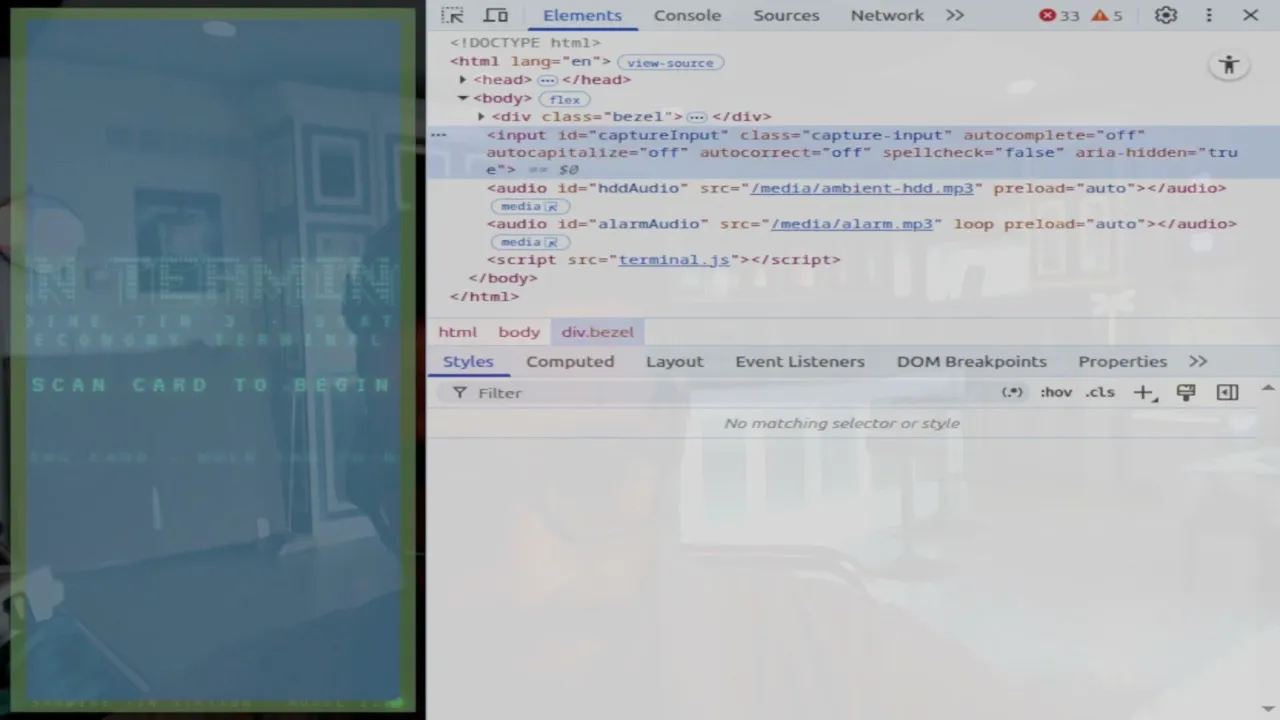Toggle the flex badge on body
The image size is (1280, 720).
point(564,99)
